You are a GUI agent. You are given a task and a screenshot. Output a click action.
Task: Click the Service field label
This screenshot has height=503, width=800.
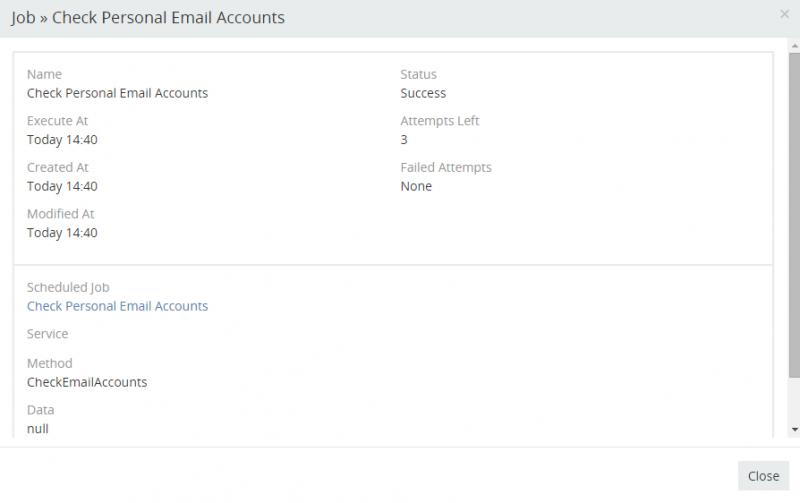tap(48, 334)
